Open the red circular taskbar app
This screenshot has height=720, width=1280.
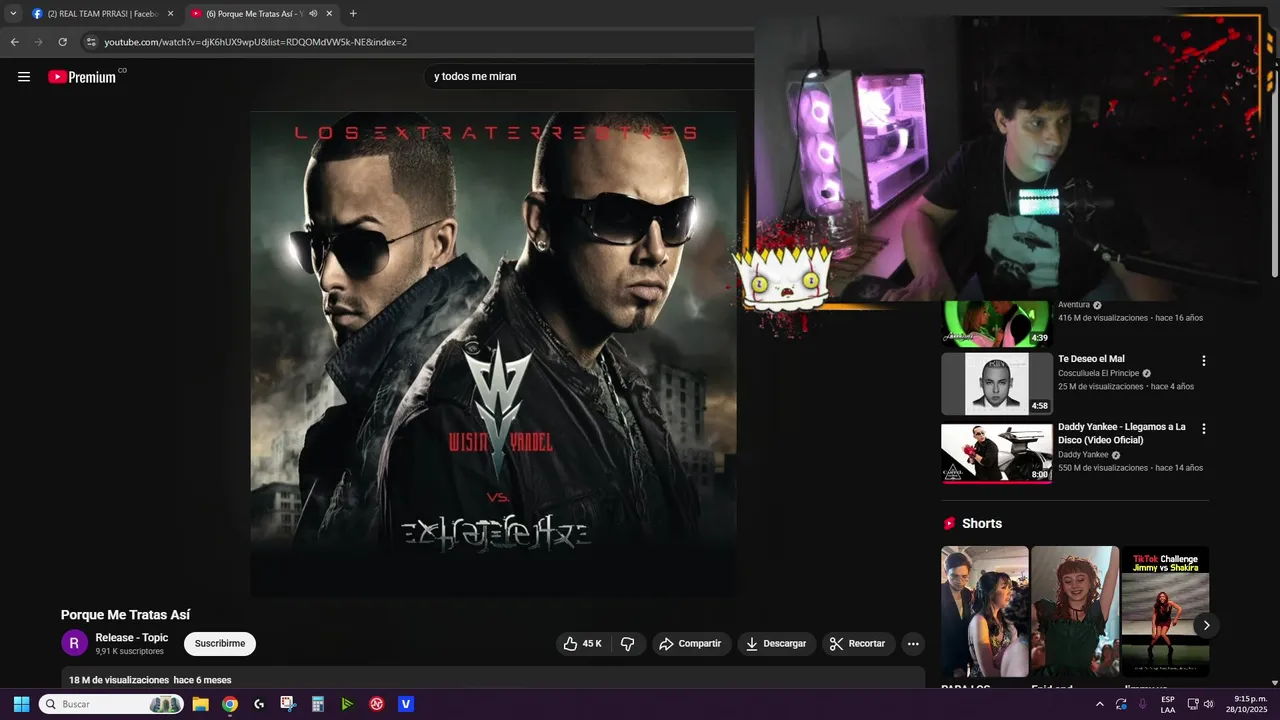[x=377, y=704]
